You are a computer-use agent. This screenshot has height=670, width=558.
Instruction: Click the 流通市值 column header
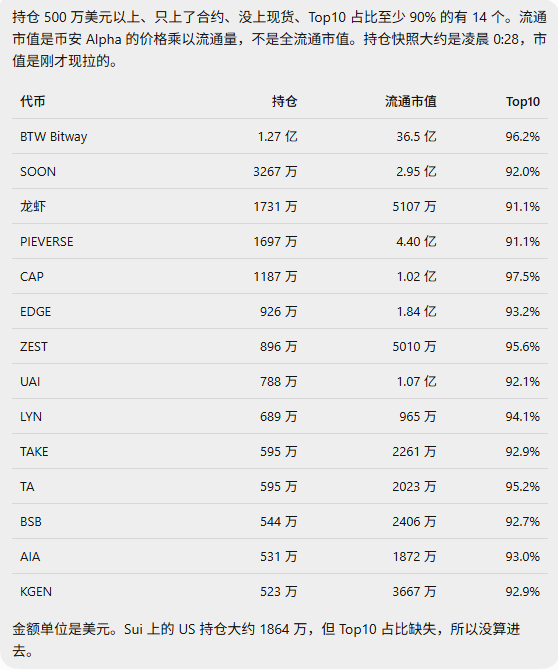tap(411, 102)
